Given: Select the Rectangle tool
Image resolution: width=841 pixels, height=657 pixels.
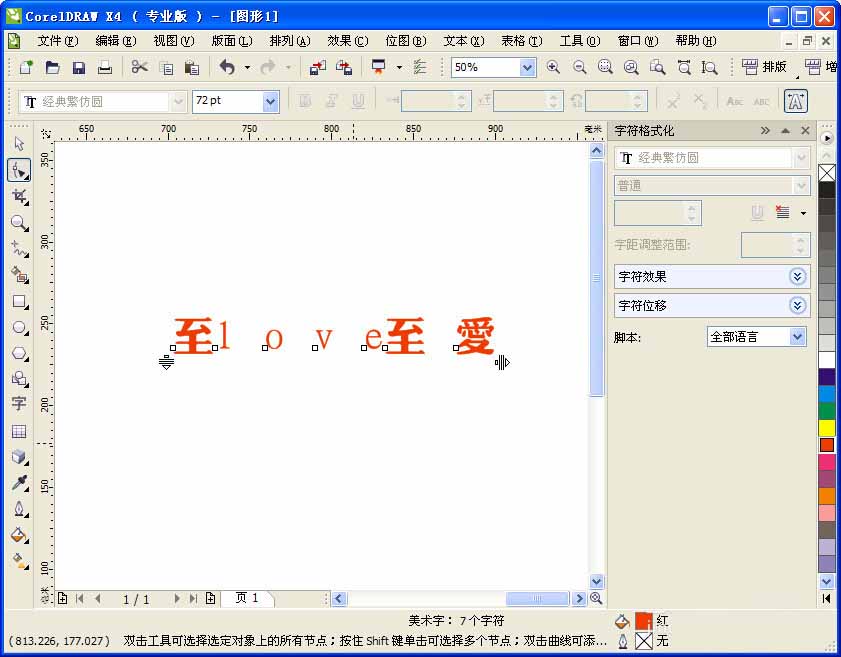Looking at the screenshot, I should pos(19,301).
